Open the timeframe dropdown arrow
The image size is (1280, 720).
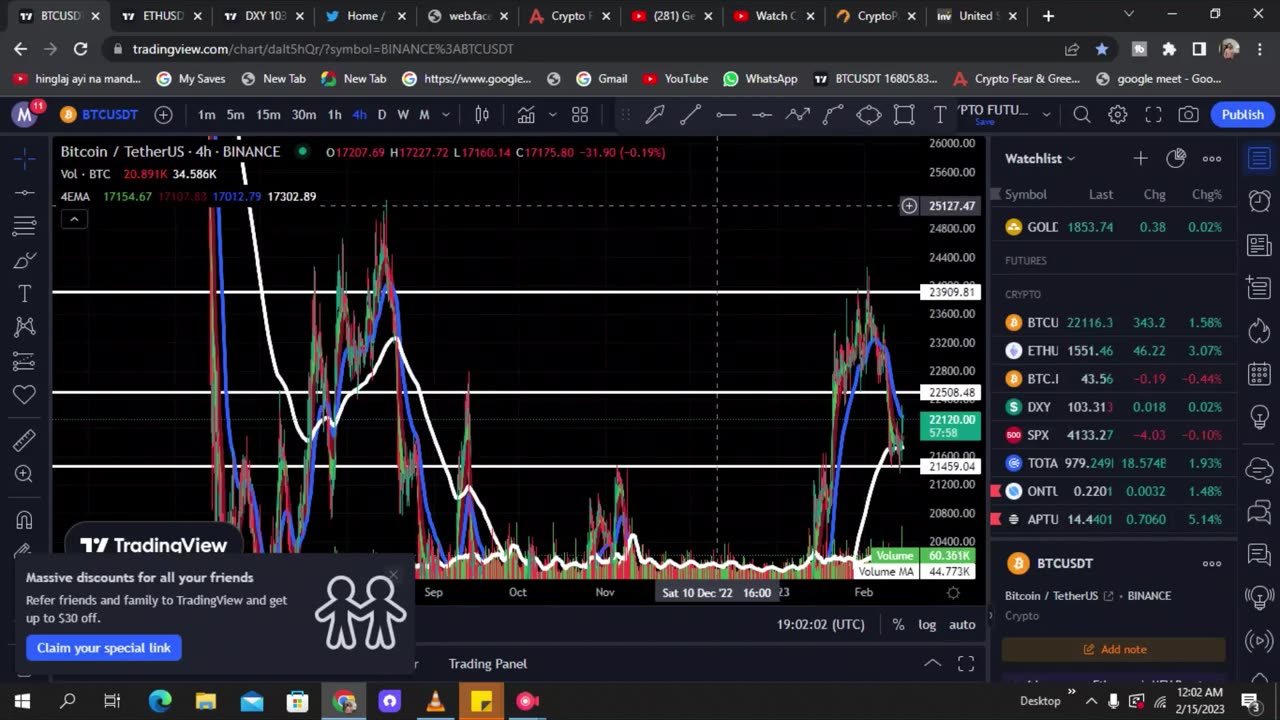pyautogui.click(x=446, y=115)
